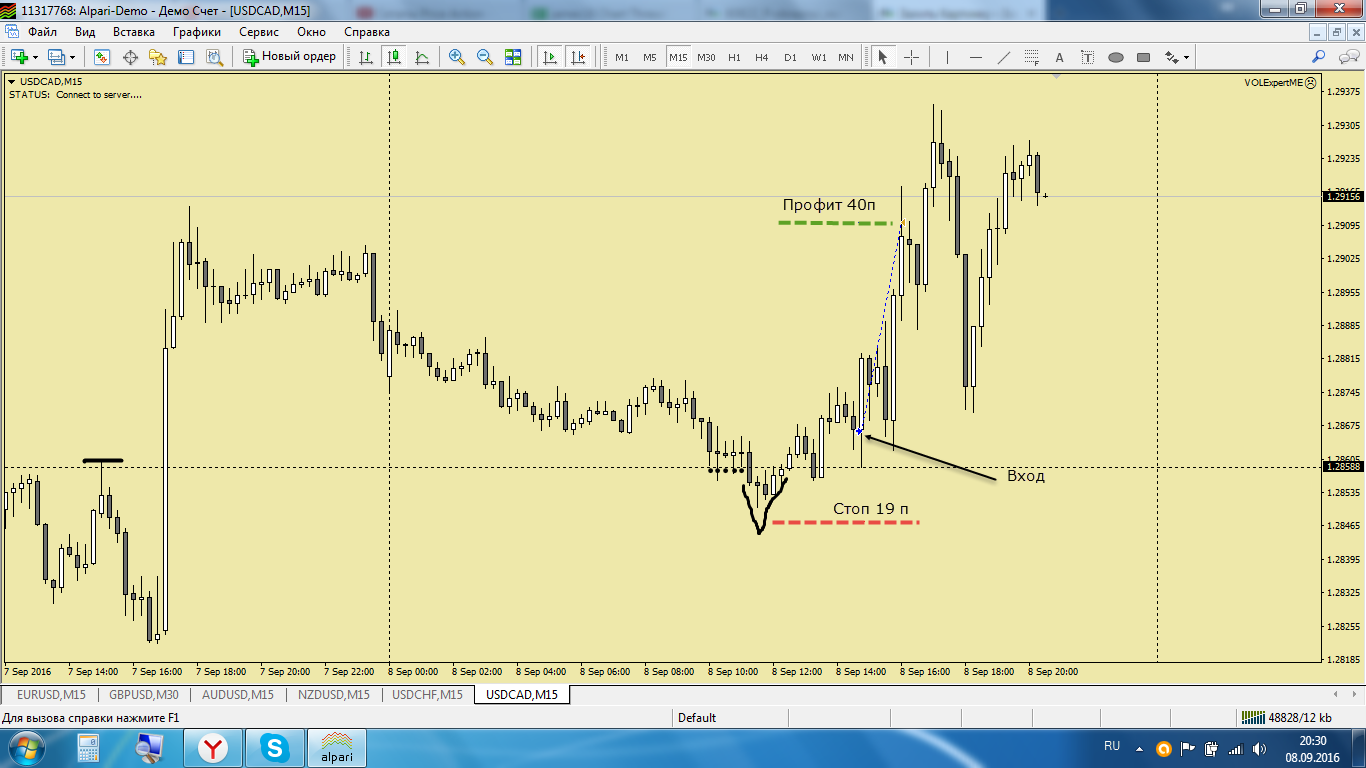Click the New Chart toolbar icon
The width and height of the screenshot is (1366, 768).
click(x=19, y=57)
